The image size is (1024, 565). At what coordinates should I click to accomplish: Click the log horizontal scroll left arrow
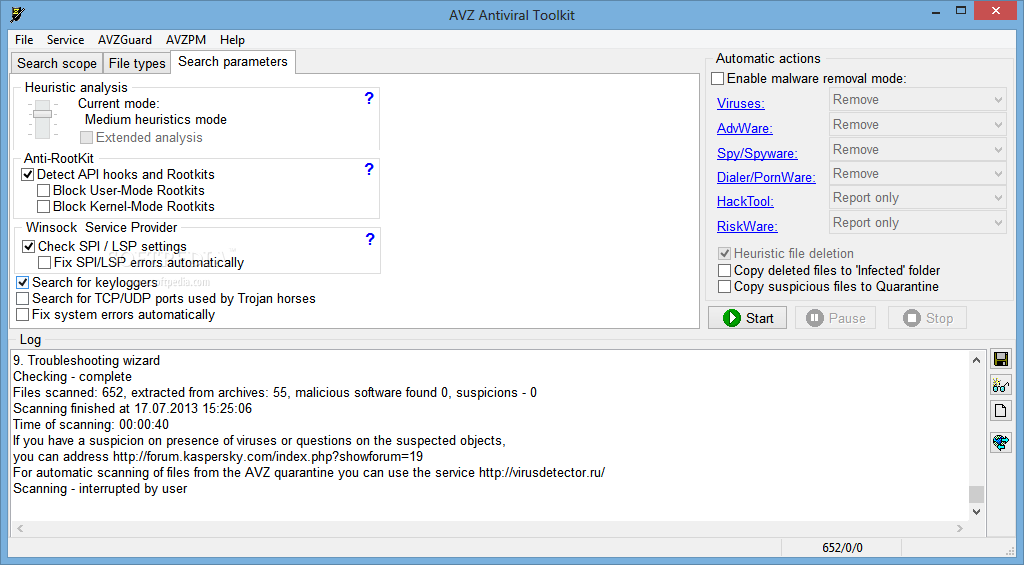click(x=20, y=528)
